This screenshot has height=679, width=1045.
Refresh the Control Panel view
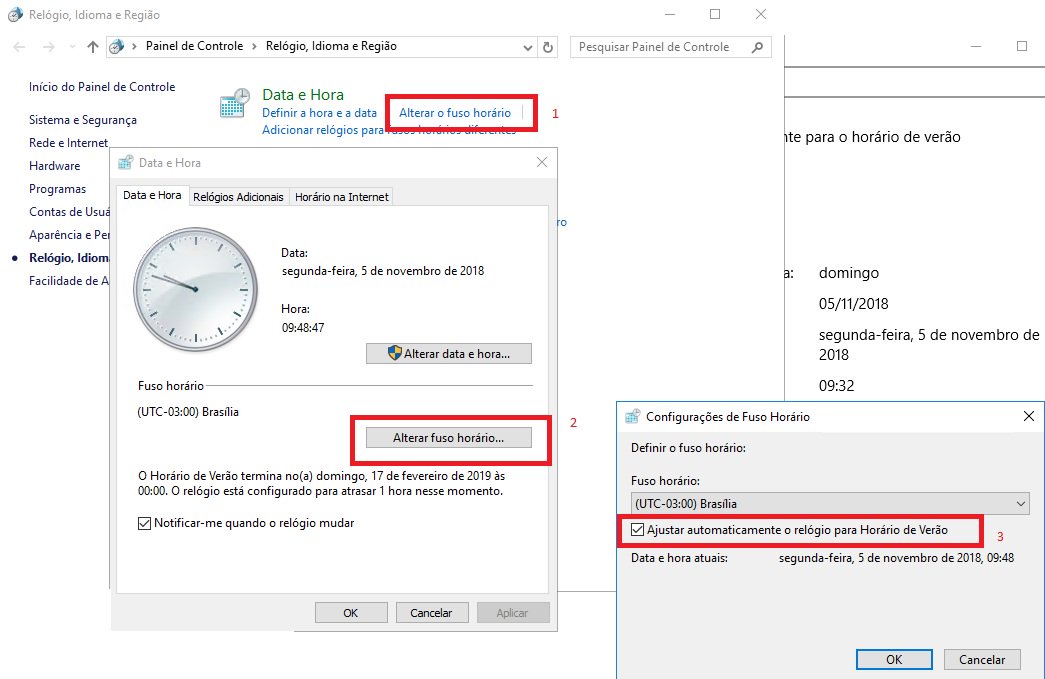548,47
